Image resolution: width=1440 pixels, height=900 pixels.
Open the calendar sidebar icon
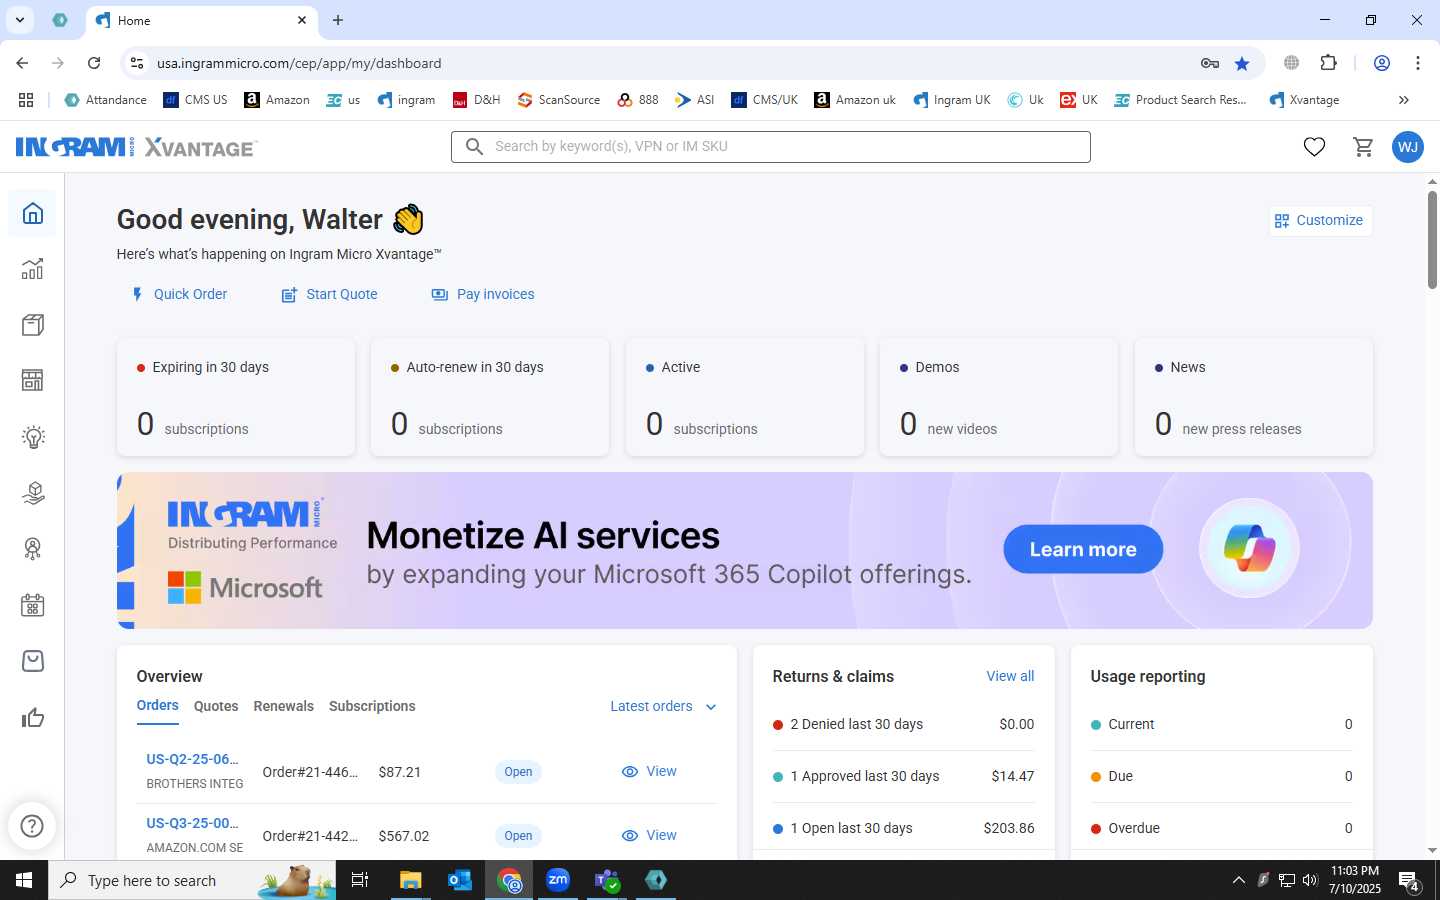point(33,605)
